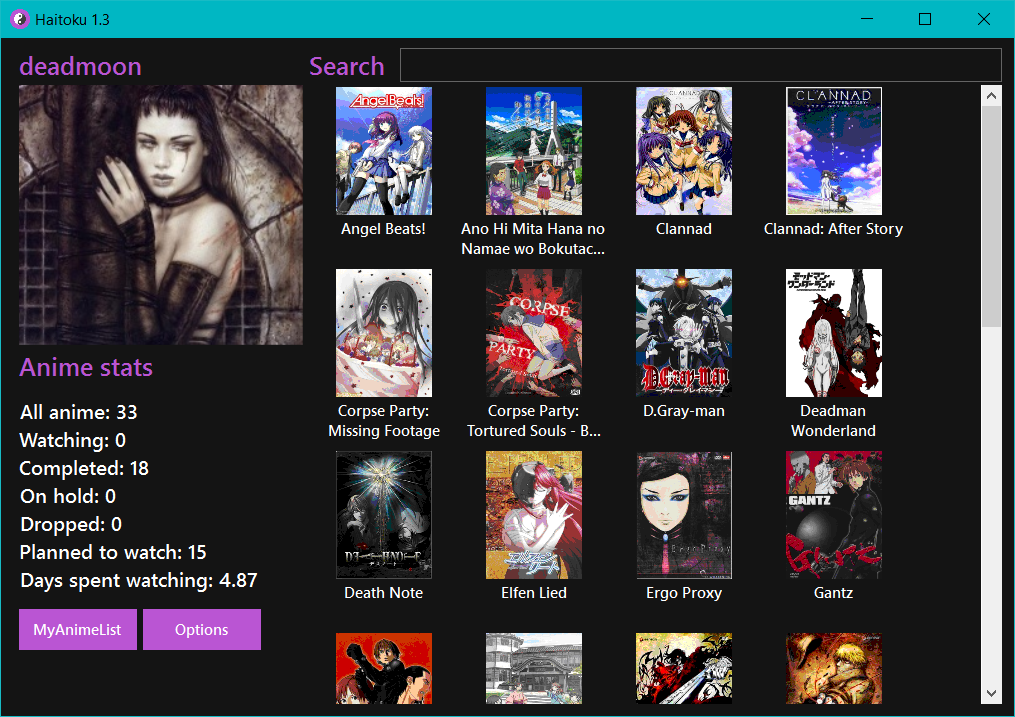Click the Ano Hi Mita Hana title
This screenshot has height=717, width=1015.
(x=533, y=239)
